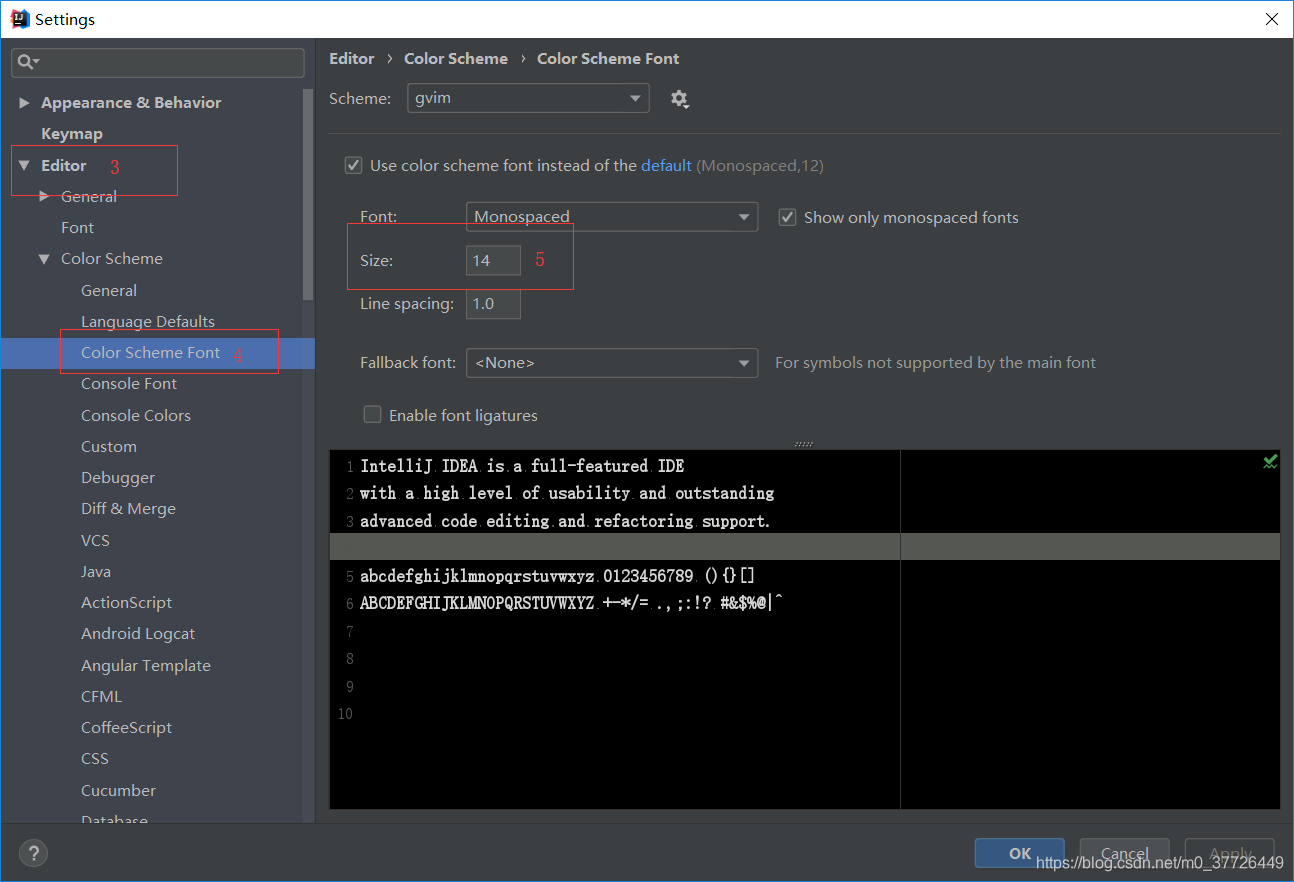Click the search magnifier icon
This screenshot has height=882, width=1294.
click(27, 62)
